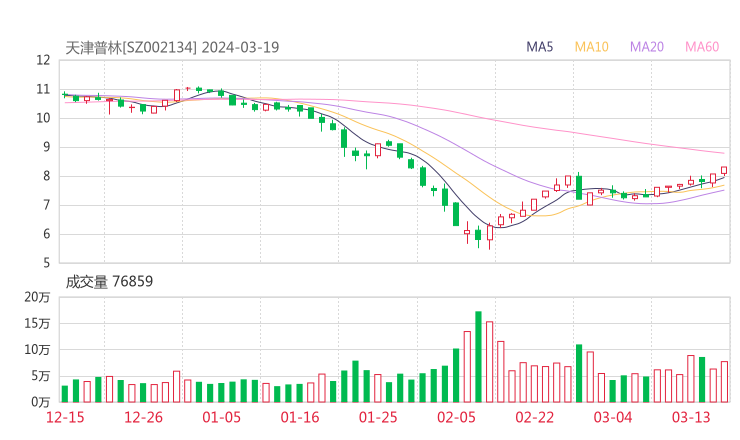Click the price axis value 7

(46, 205)
